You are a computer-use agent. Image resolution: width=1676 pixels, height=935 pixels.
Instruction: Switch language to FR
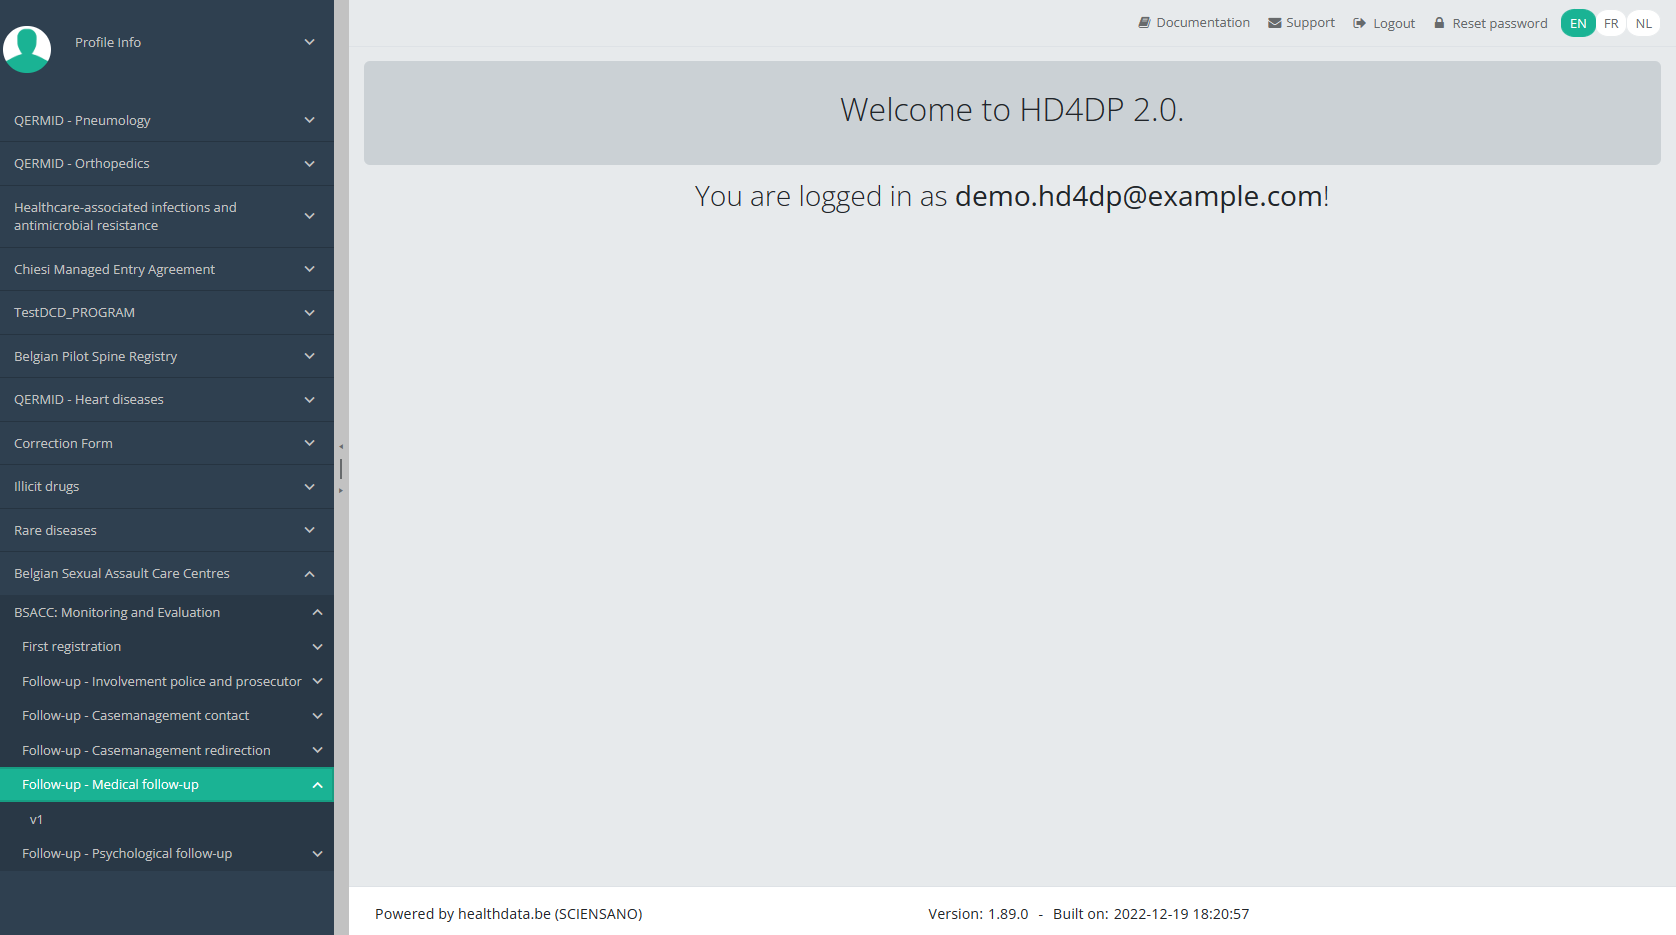pos(1611,23)
